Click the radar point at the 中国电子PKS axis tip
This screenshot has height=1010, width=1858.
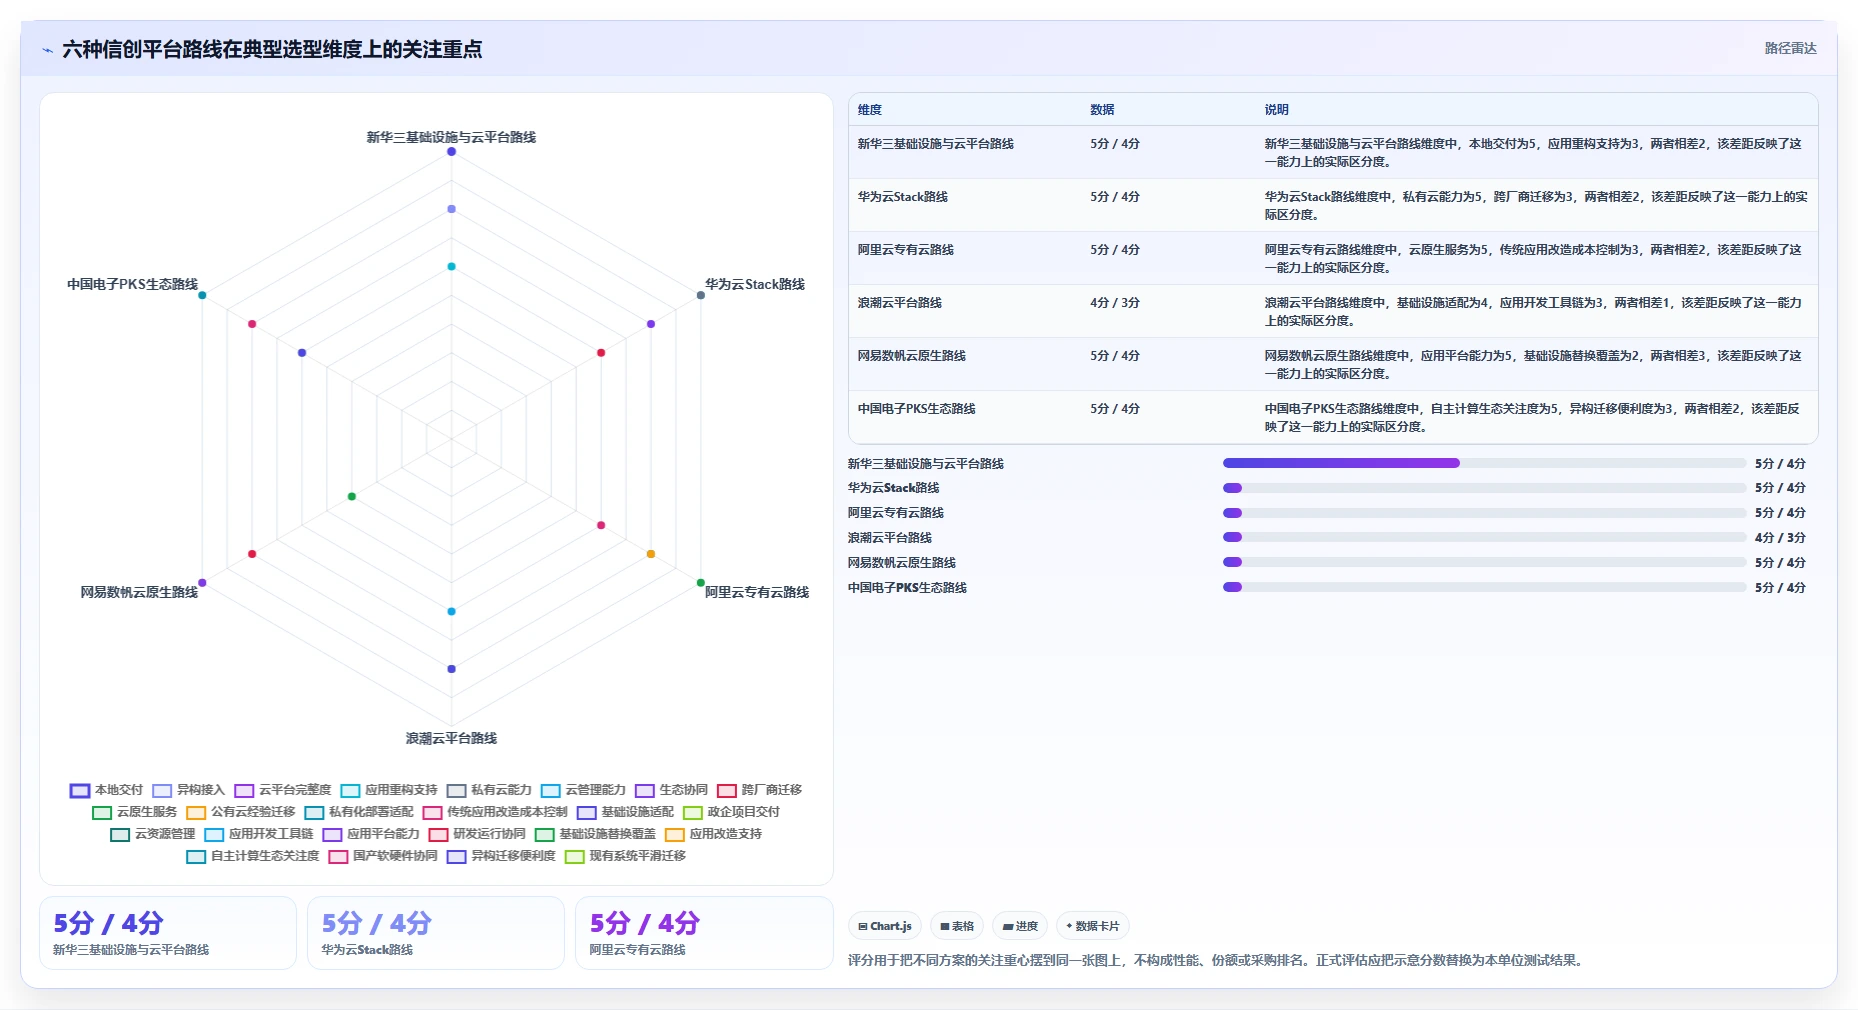point(202,295)
